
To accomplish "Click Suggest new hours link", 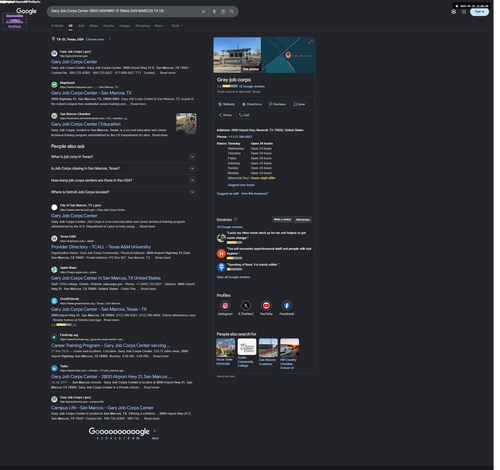I will click(x=241, y=185).
